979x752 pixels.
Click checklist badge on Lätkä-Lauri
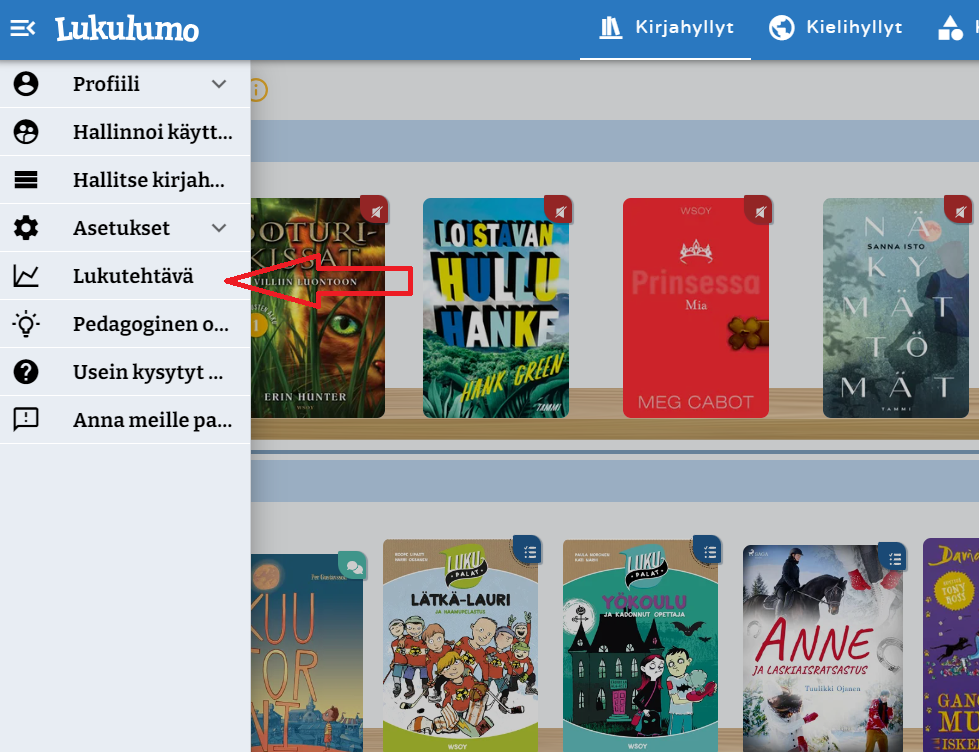(528, 550)
